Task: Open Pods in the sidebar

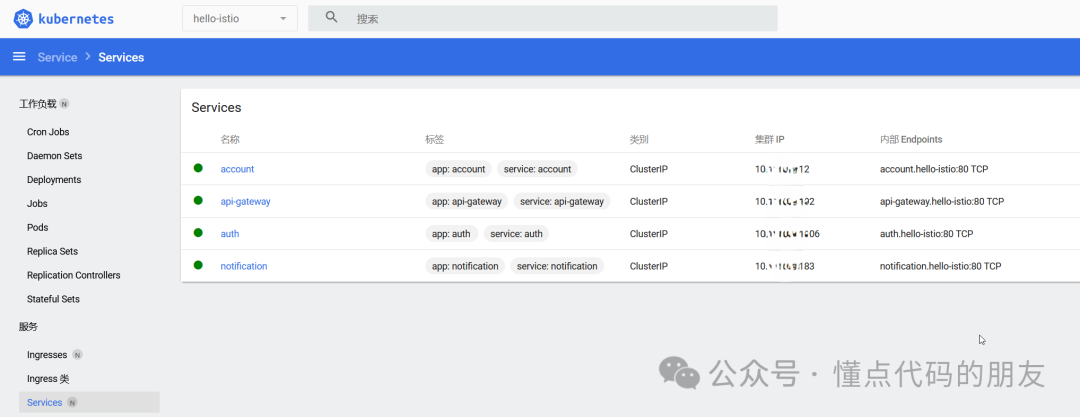Action: (37, 227)
